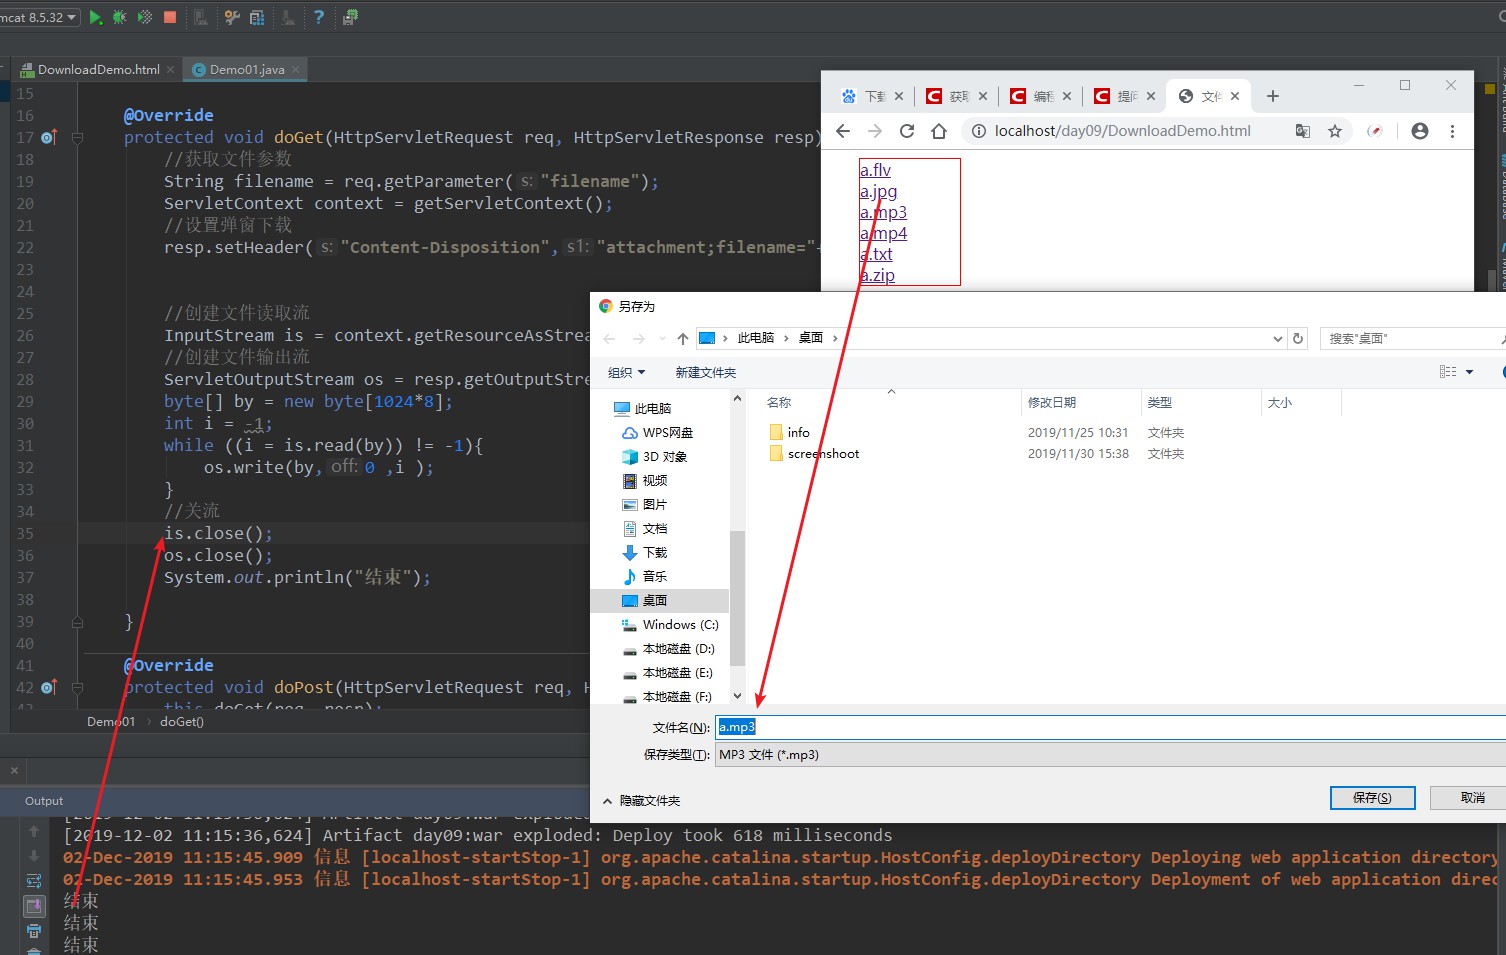Viewport: 1506px width, 955px height.
Task: Click the 新建文件夹 button
Action: point(705,372)
